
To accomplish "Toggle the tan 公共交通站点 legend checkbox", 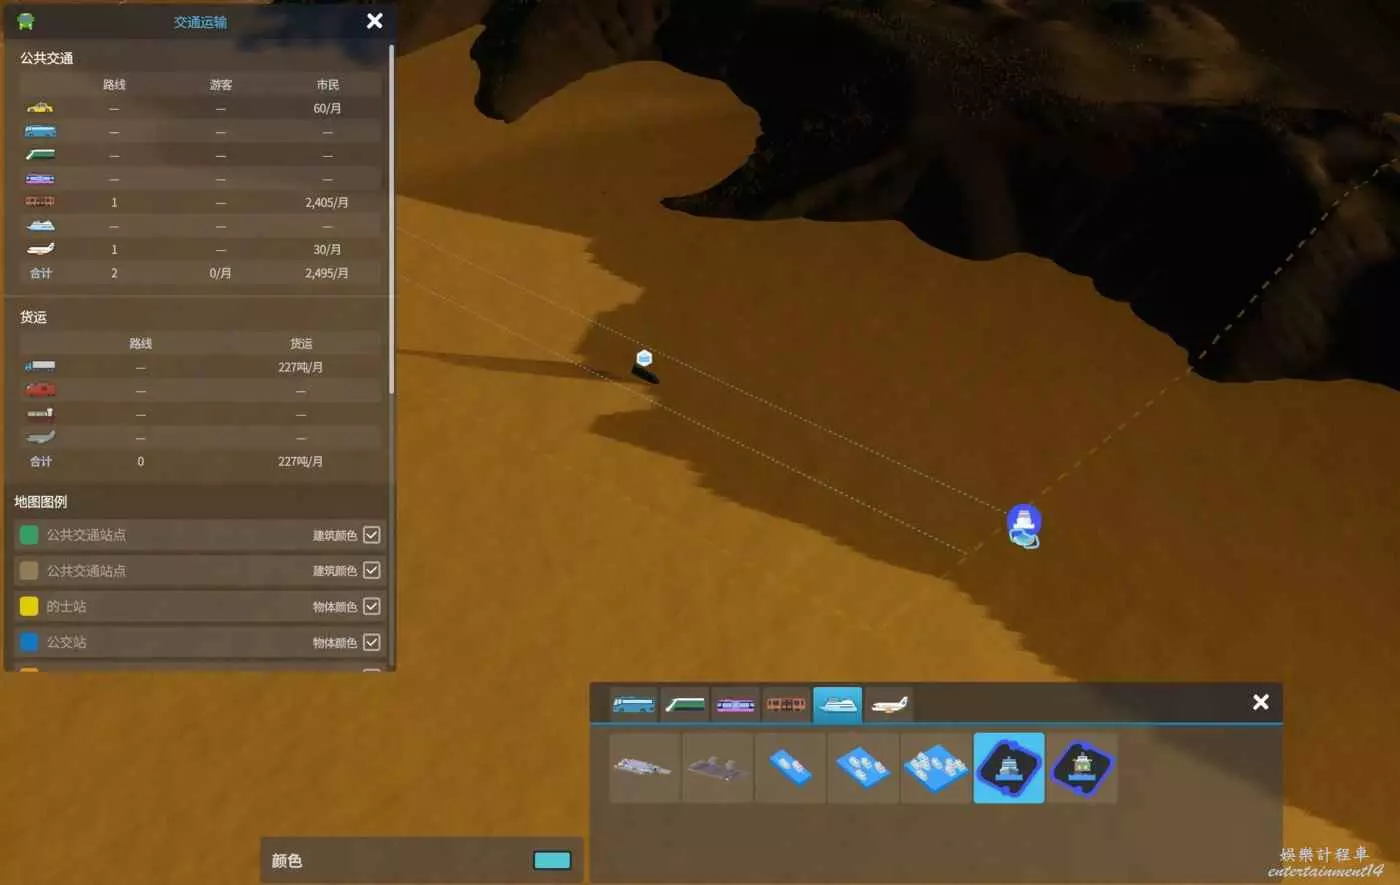I will tap(371, 570).
